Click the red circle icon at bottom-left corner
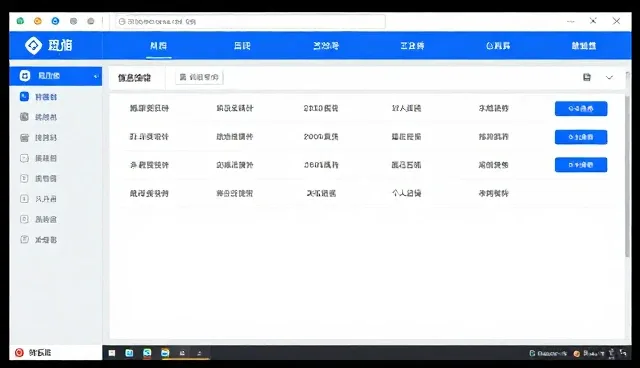The width and height of the screenshot is (640, 368). (19, 352)
